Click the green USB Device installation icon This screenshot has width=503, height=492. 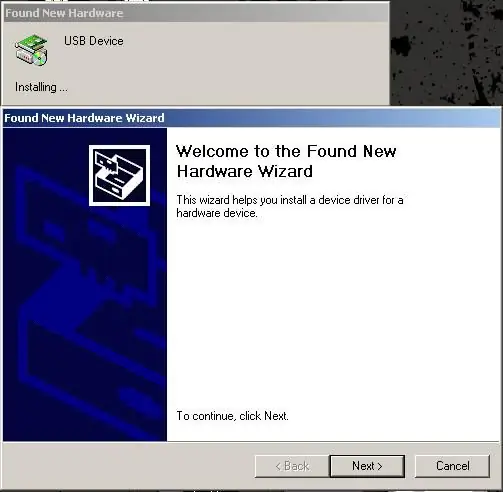coord(31,50)
